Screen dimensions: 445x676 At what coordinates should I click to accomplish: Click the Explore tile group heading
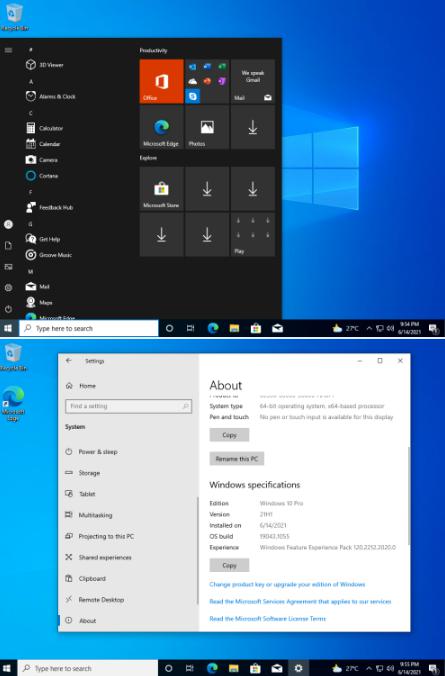point(148,158)
